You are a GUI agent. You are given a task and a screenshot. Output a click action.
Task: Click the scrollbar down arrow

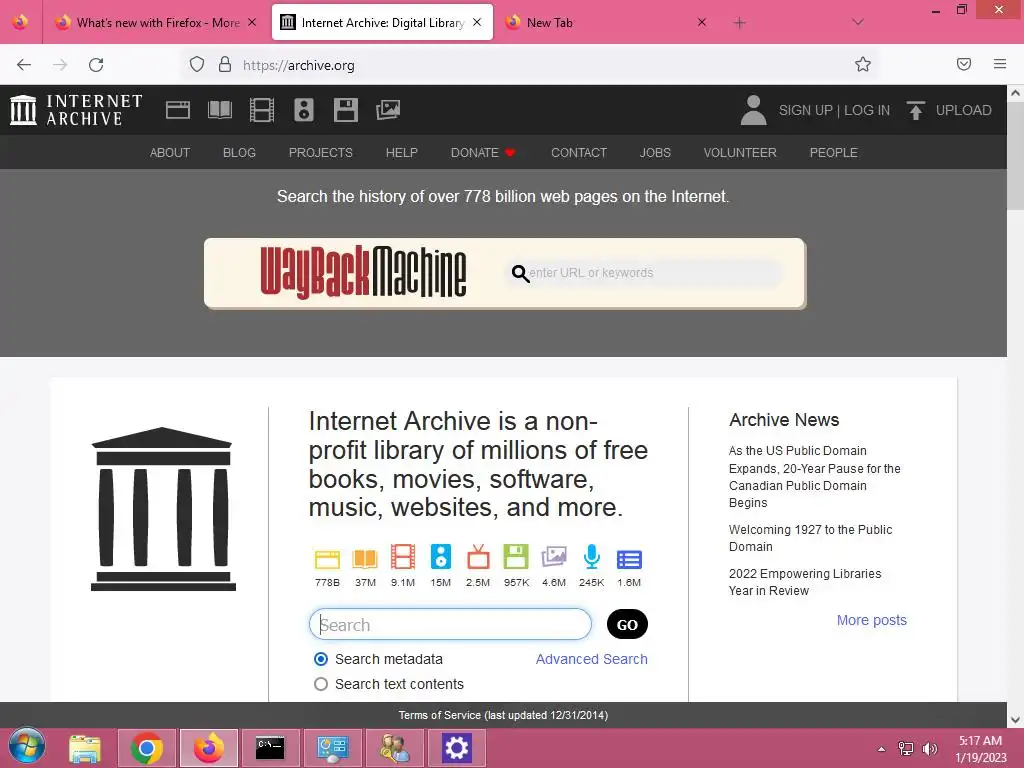click(1015, 720)
